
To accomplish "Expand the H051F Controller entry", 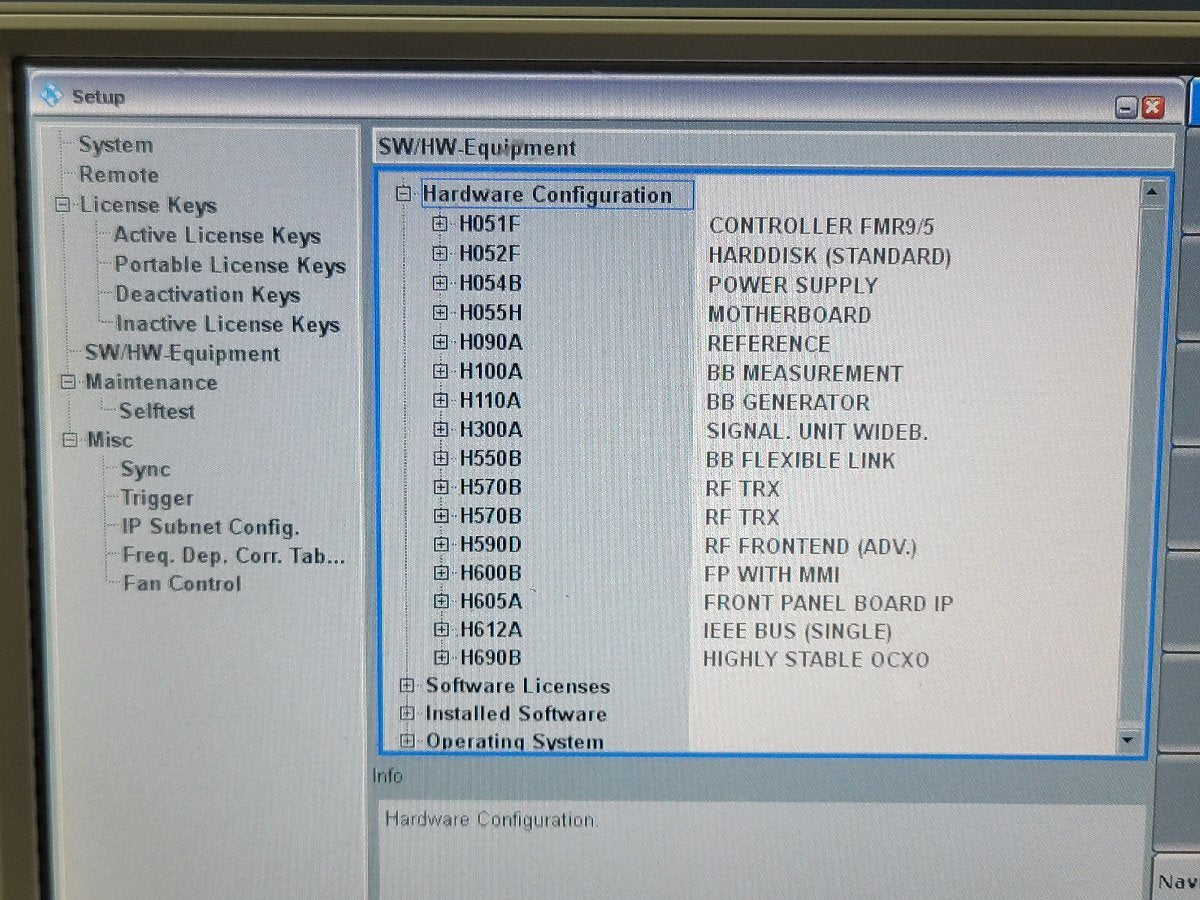I will tap(439, 225).
